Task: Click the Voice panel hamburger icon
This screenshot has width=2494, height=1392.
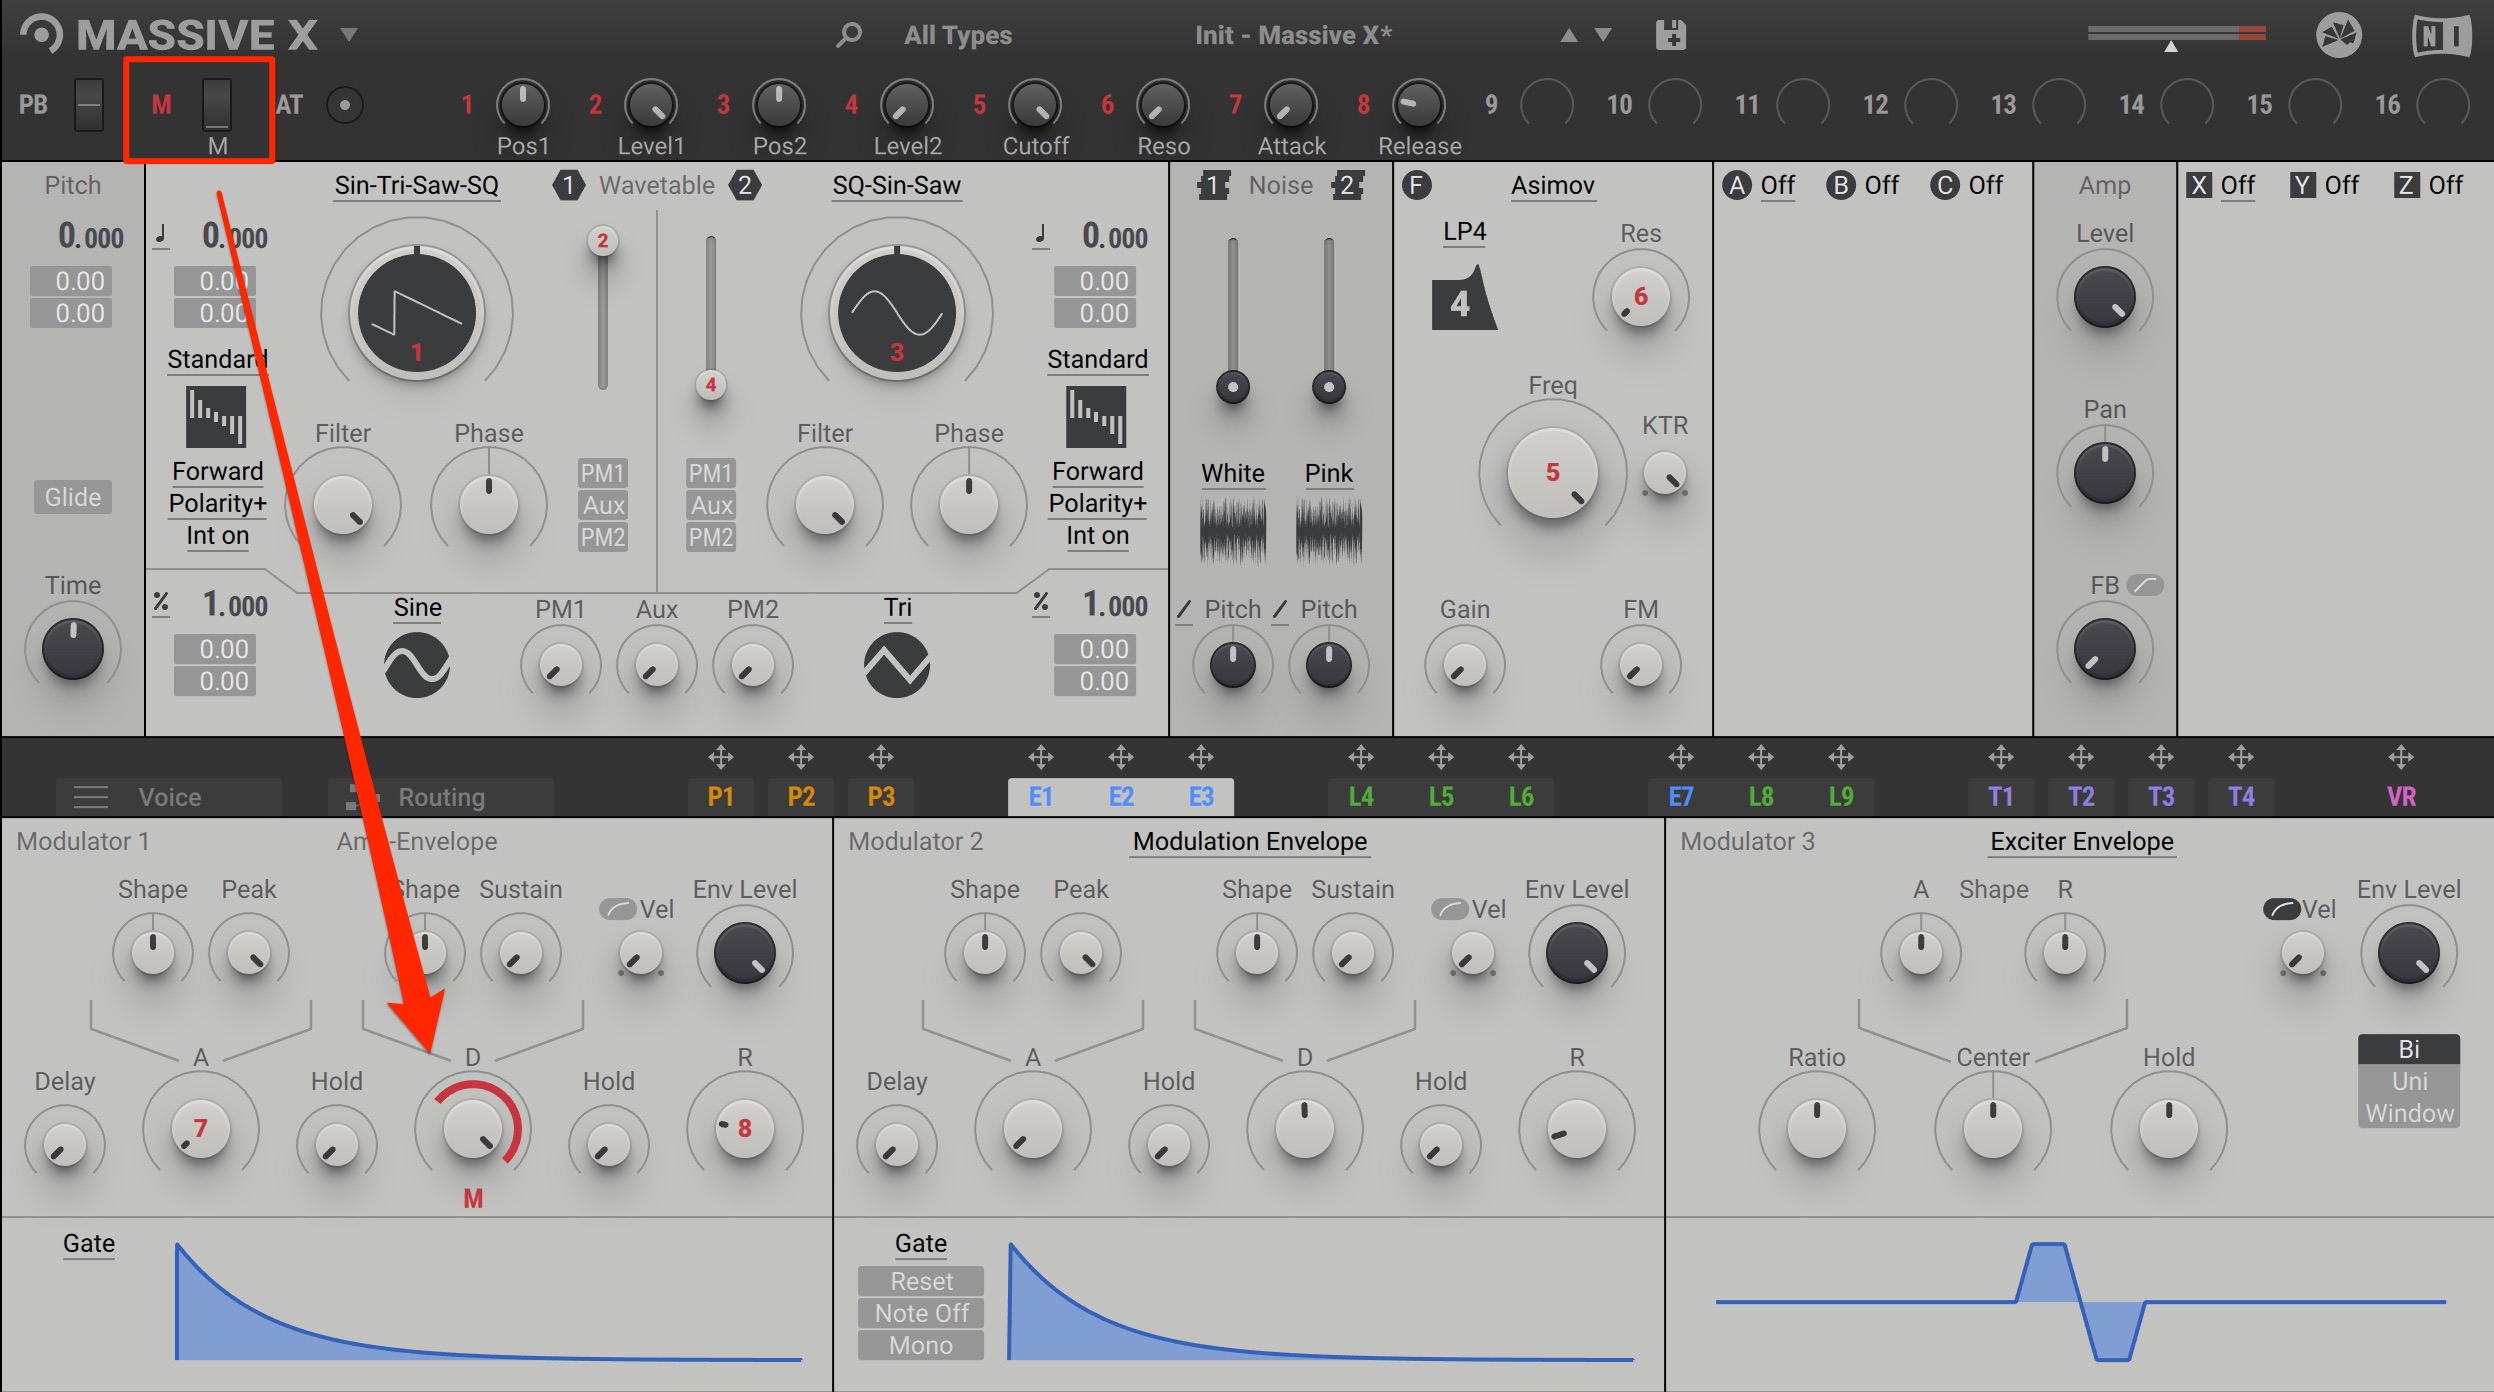Action: tap(91, 797)
